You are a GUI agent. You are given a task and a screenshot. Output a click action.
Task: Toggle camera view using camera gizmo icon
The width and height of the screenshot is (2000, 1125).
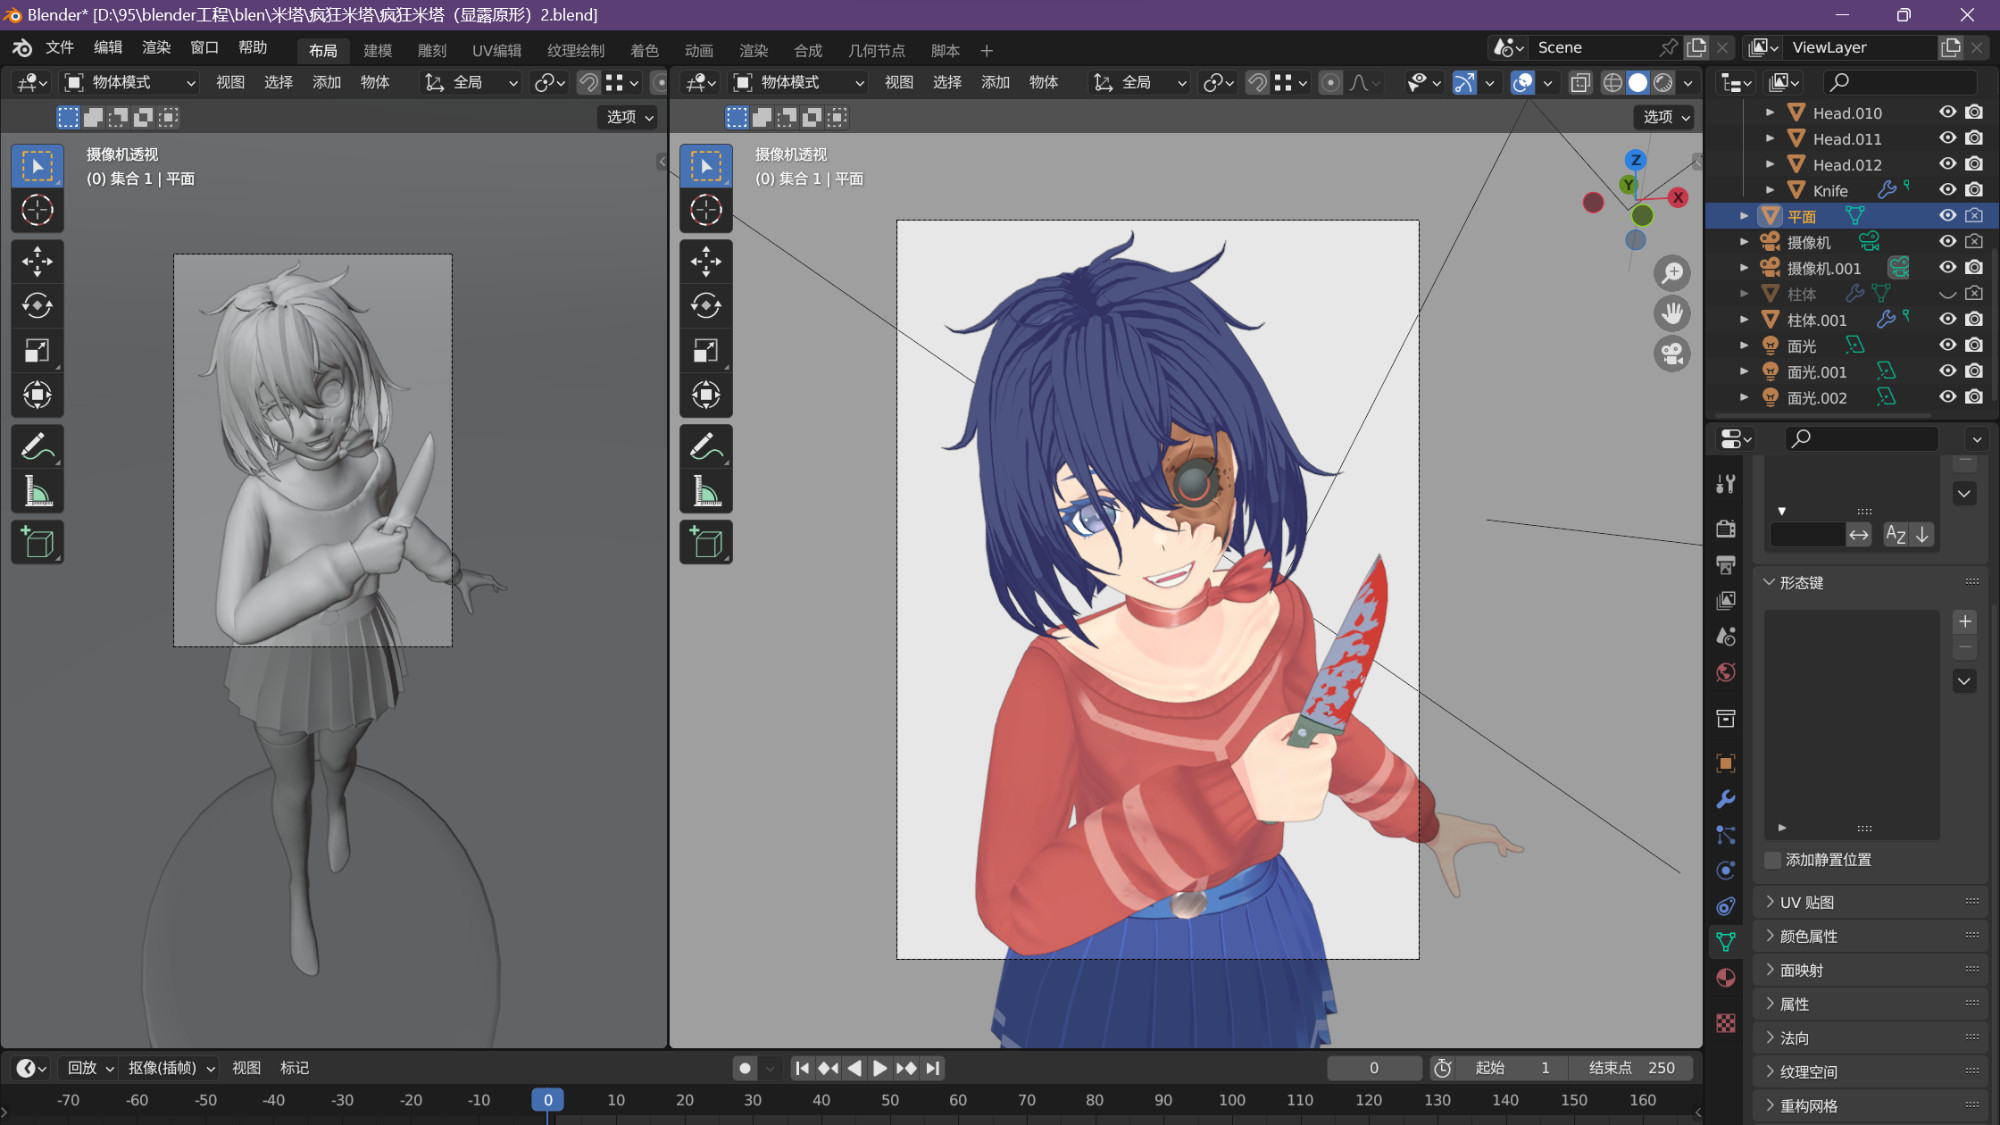[x=1672, y=354]
